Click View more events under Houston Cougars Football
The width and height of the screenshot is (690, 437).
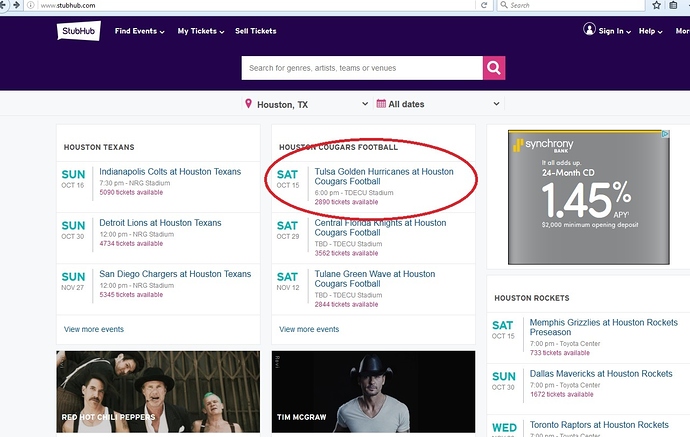(309, 329)
